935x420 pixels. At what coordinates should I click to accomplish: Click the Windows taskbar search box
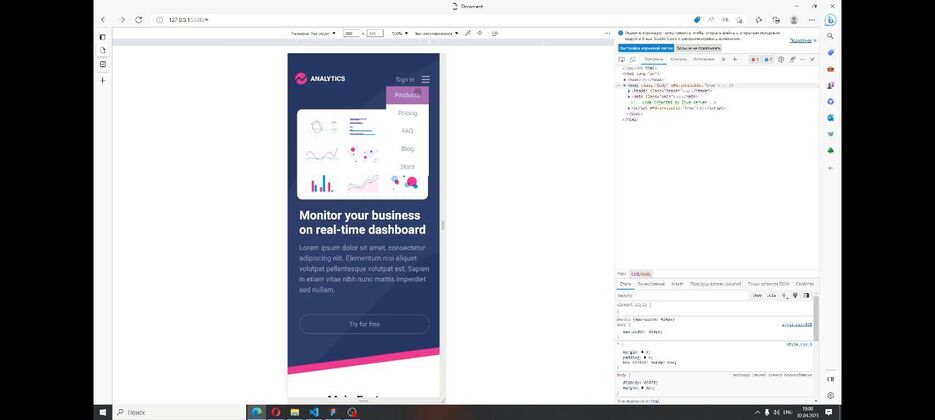click(179, 412)
